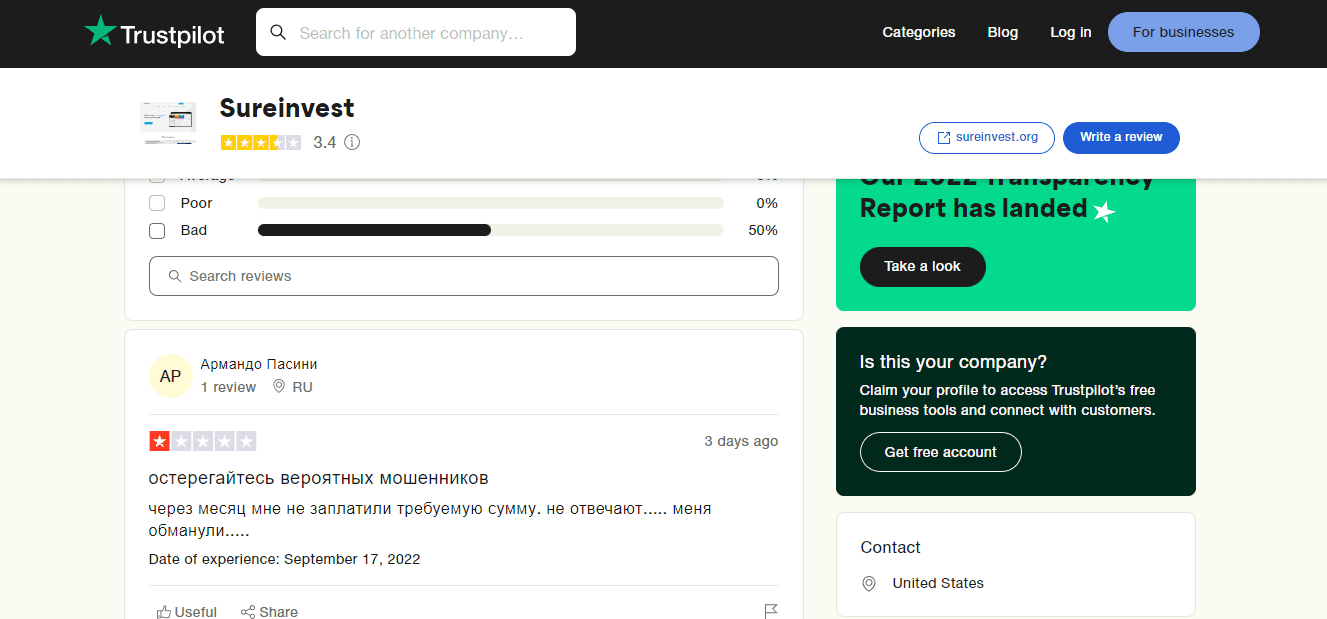Click the Share icon under the review

point(248,611)
